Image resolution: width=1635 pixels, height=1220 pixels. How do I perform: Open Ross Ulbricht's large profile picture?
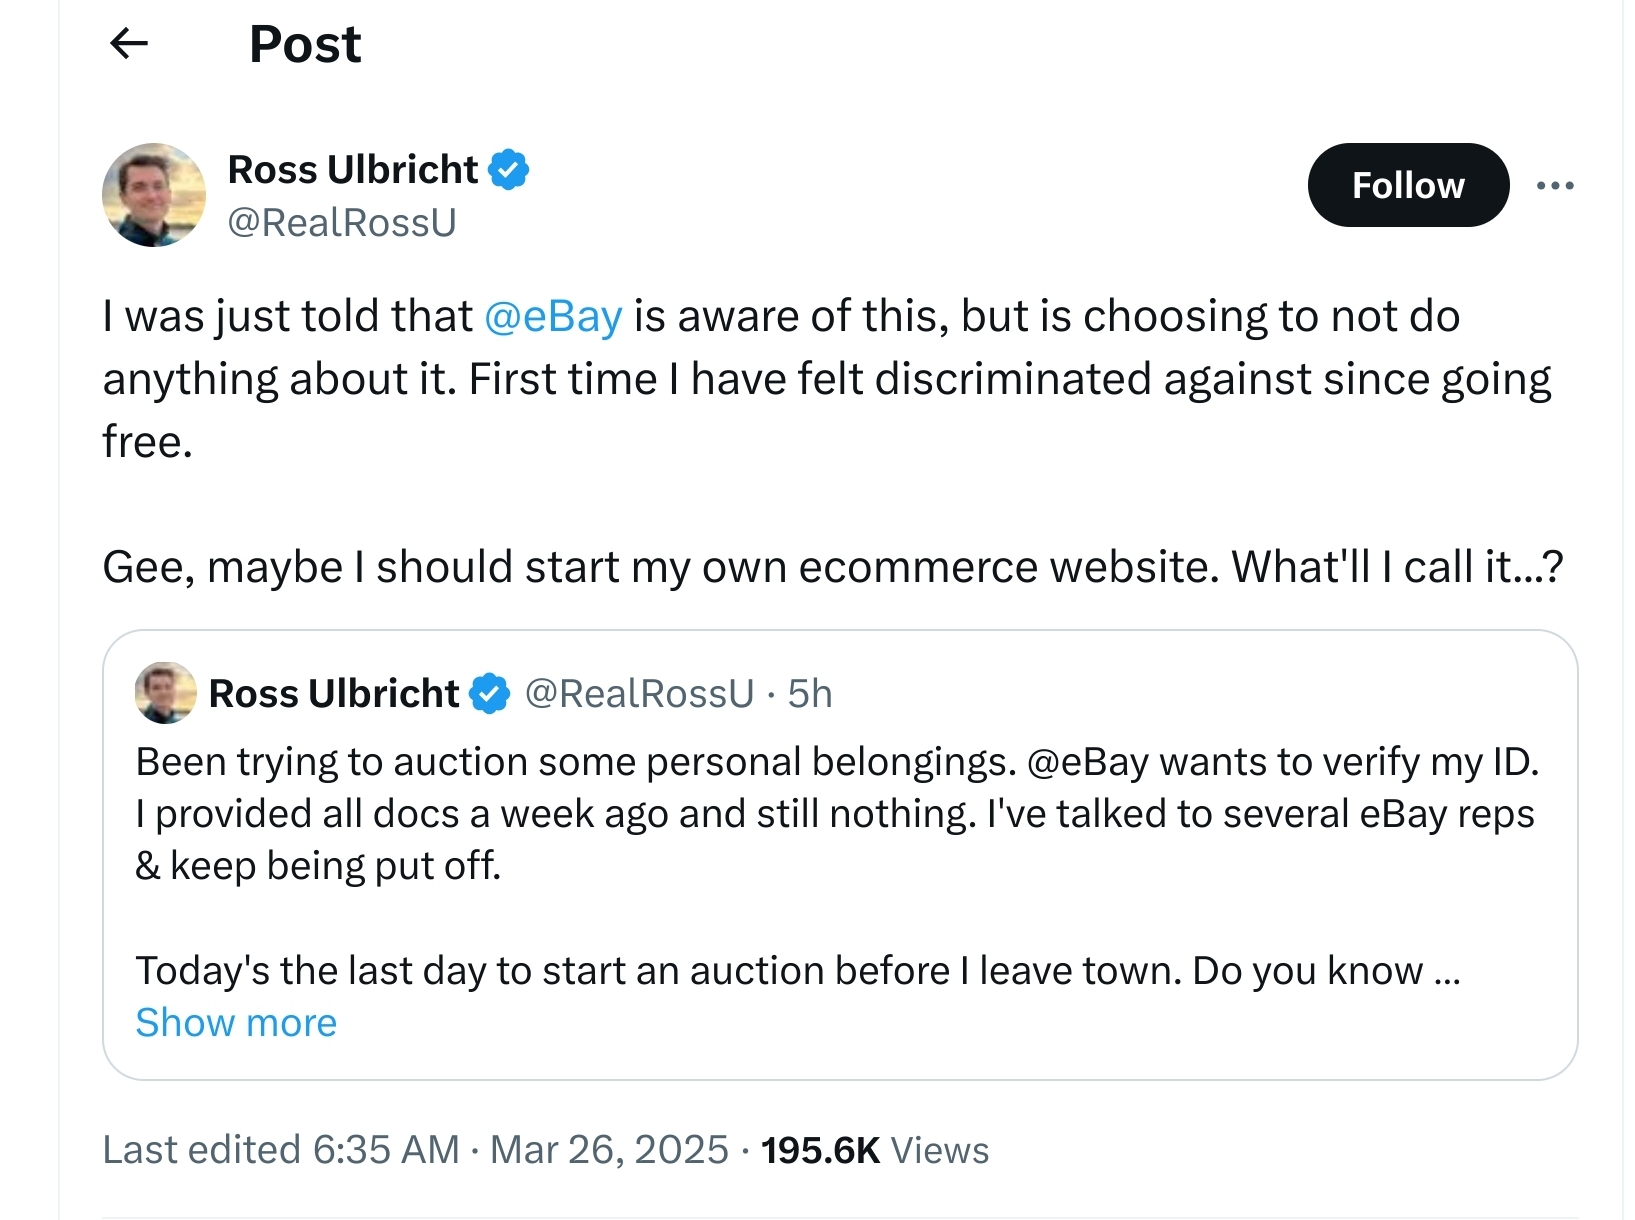(x=154, y=195)
